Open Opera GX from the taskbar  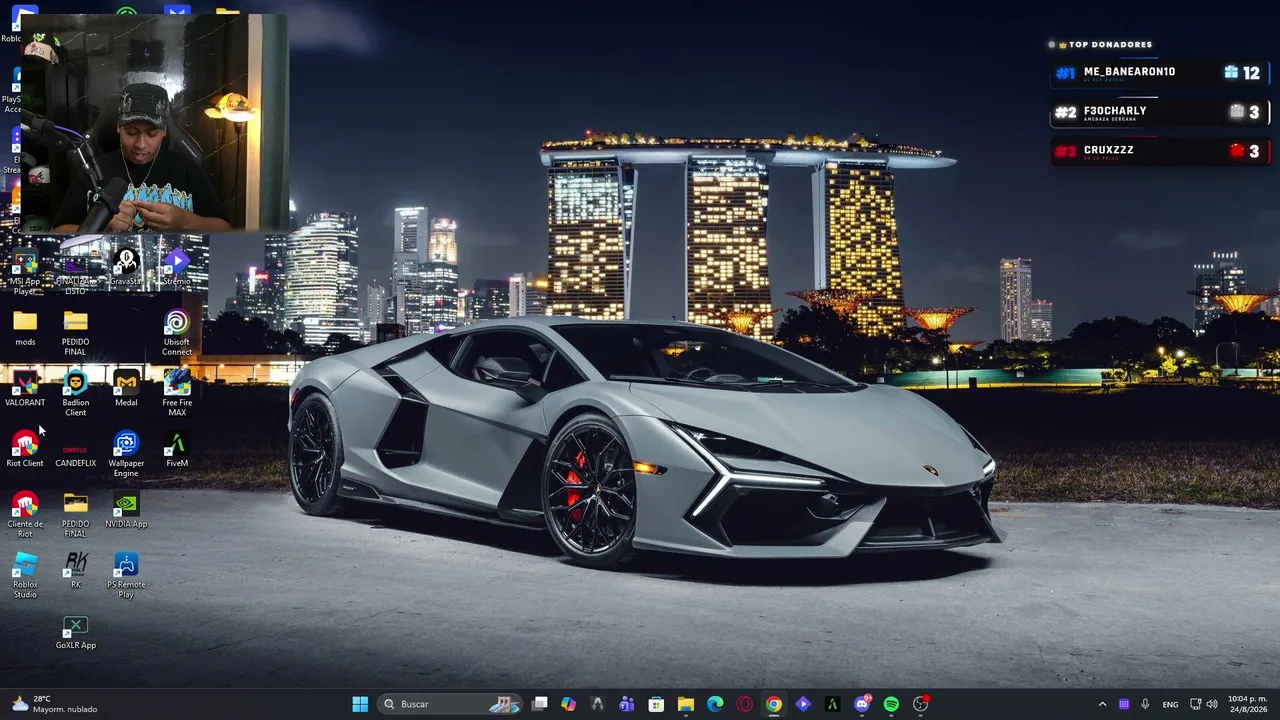[744, 704]
